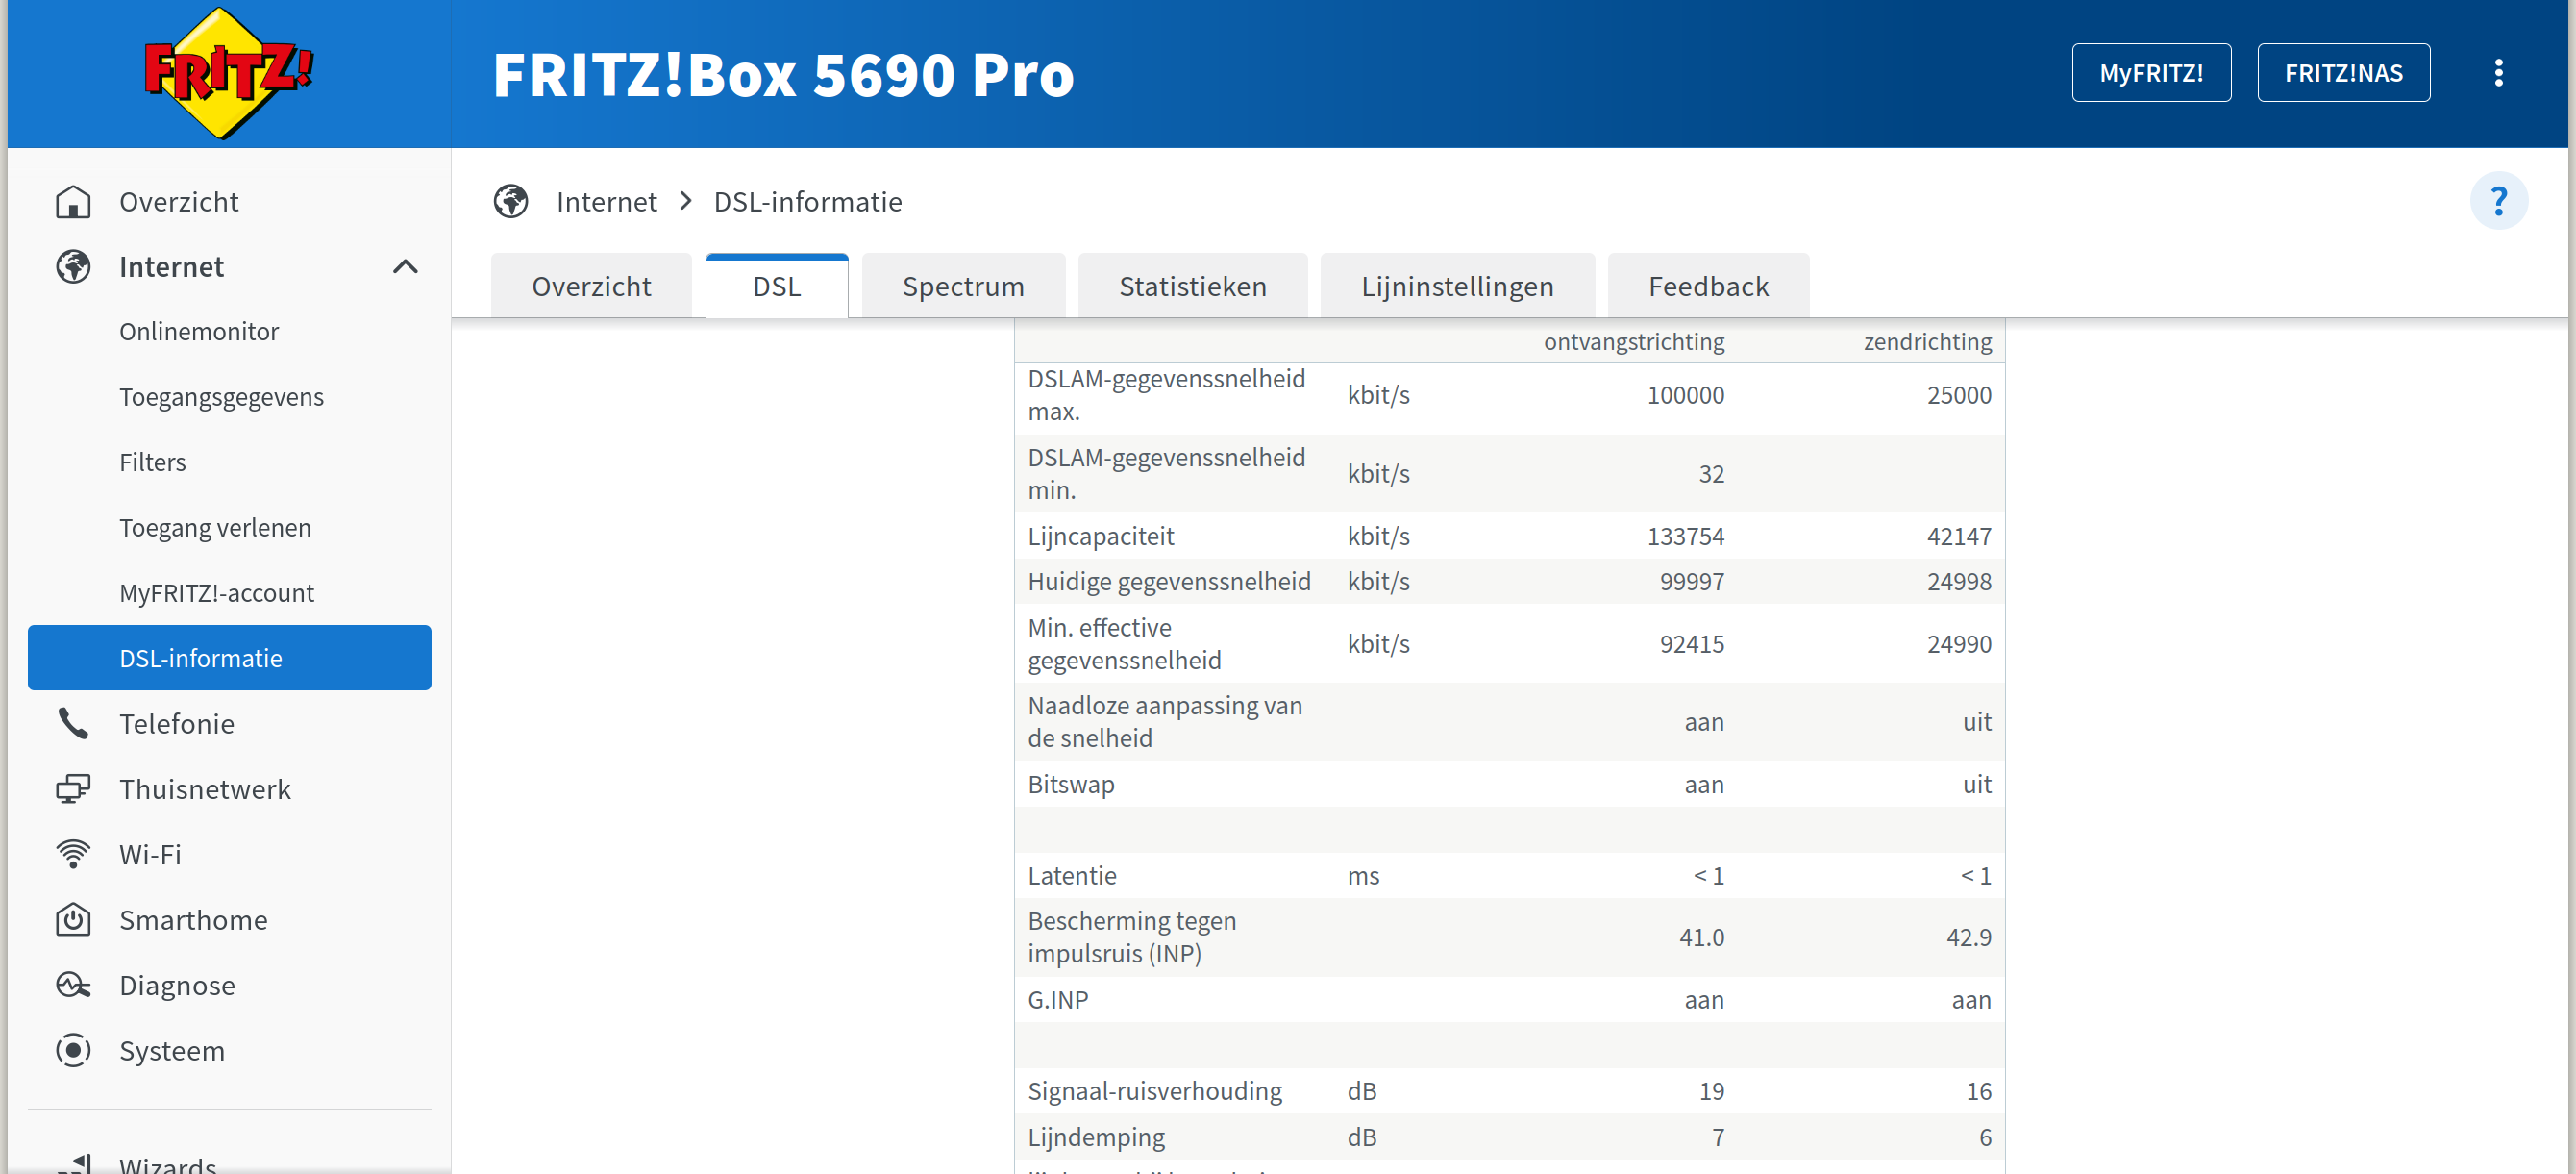Click the globe icon in breadcrumb
The height and width of the screenshot is (1174, 2576).
coord(511,202)
